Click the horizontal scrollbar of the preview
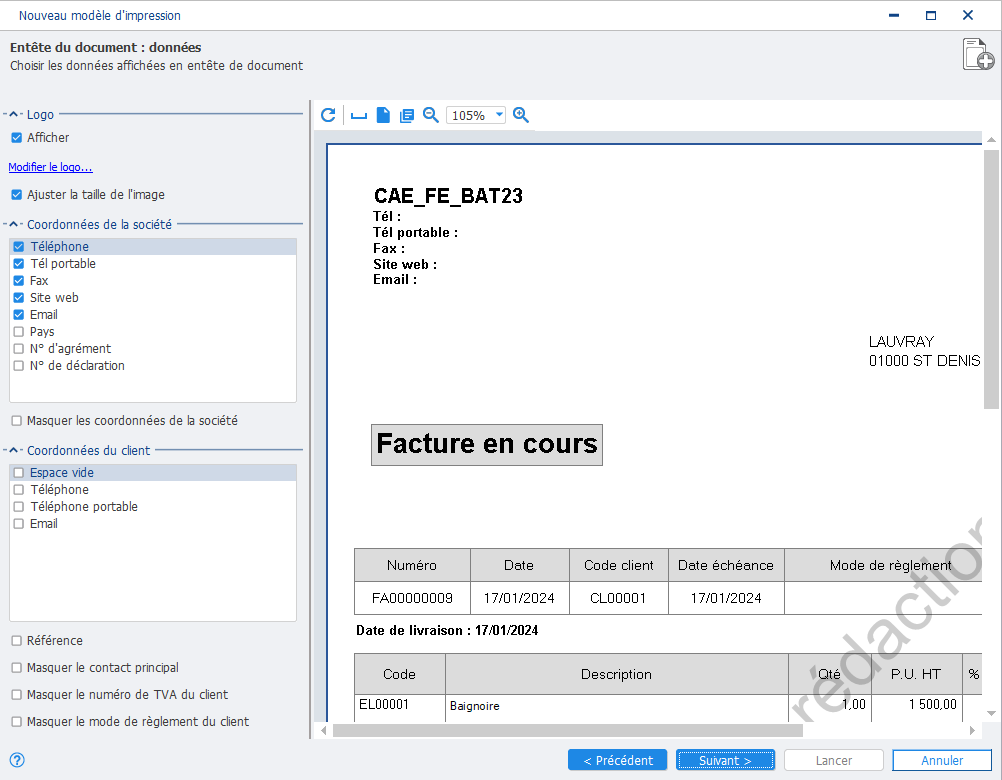 click(x=567, y=730)
